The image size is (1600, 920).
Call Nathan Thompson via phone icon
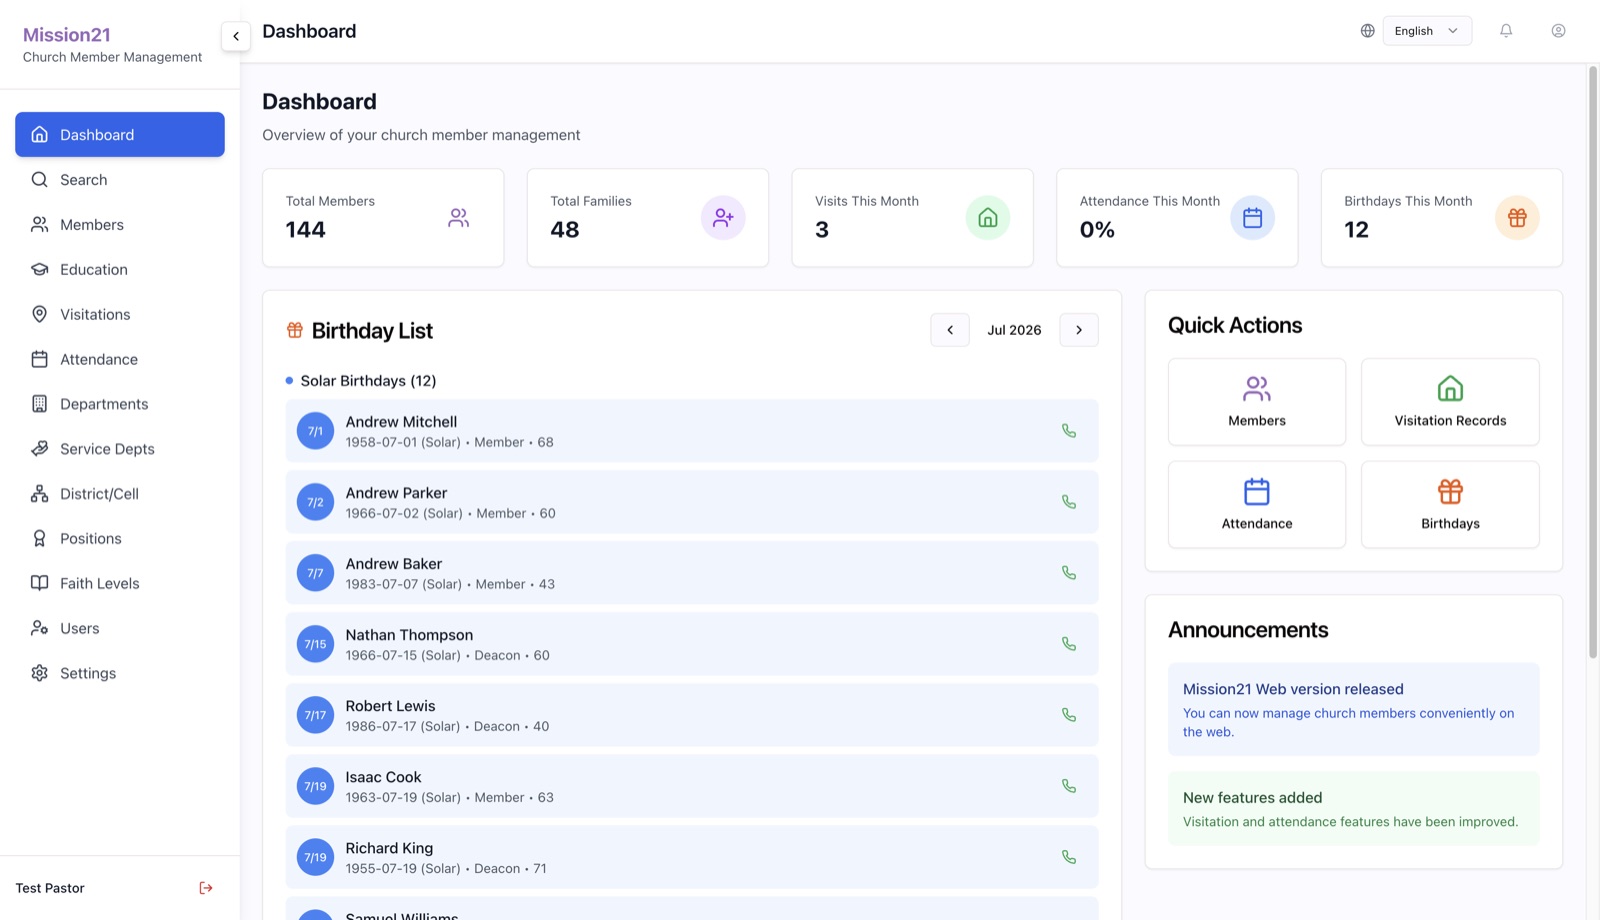(x=1069, y=644)
